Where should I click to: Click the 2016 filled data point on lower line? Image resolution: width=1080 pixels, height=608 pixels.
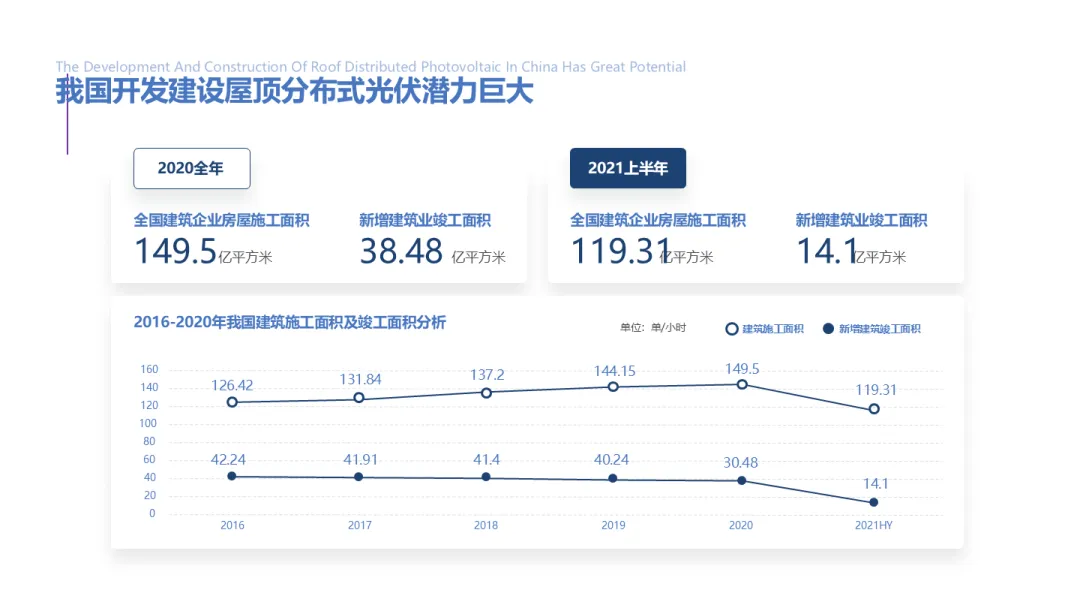point(232,476)
